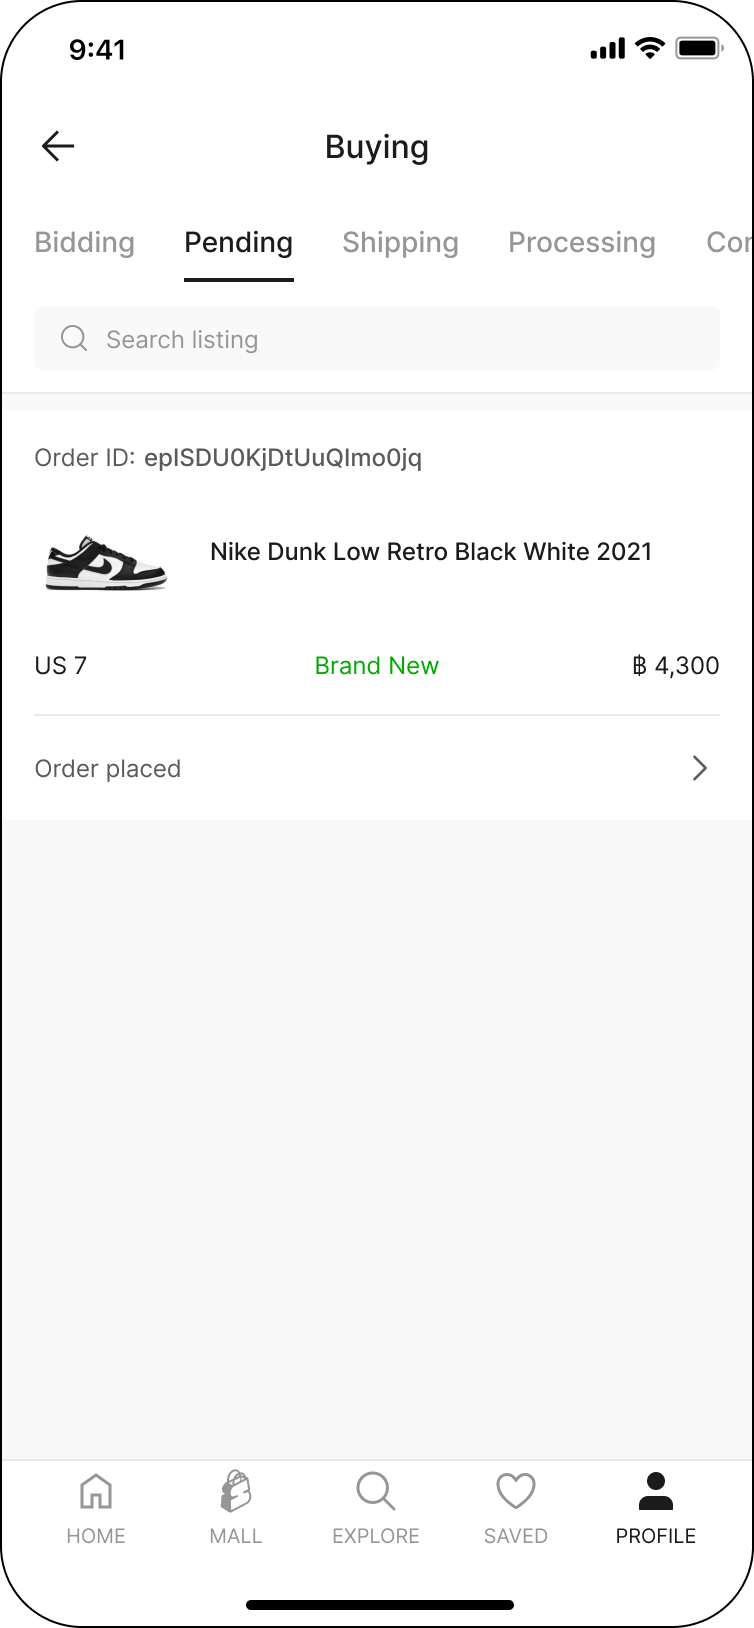Open the Processing tab

[581, 242]
